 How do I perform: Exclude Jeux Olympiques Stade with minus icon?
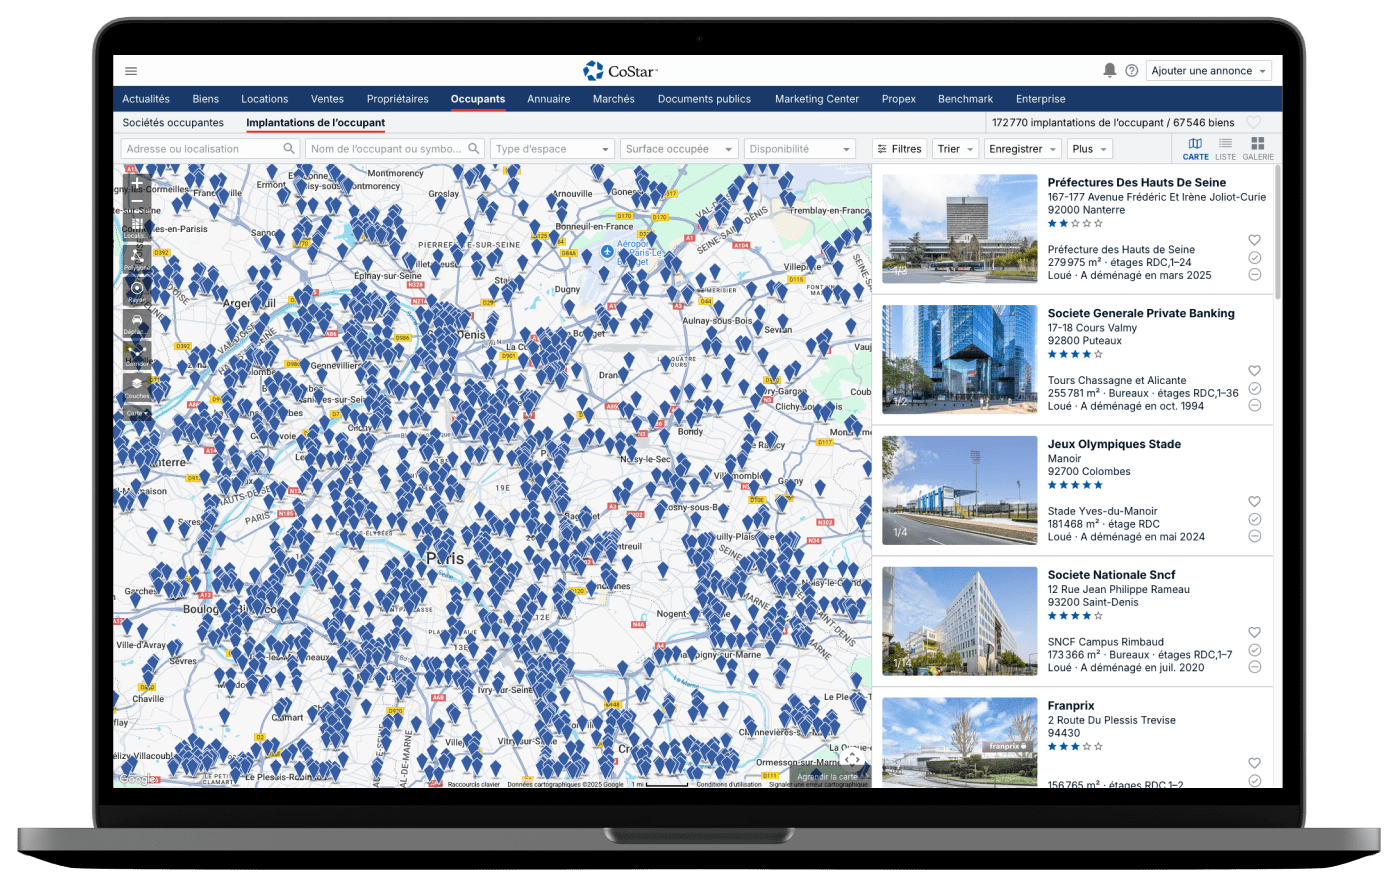1254,536
